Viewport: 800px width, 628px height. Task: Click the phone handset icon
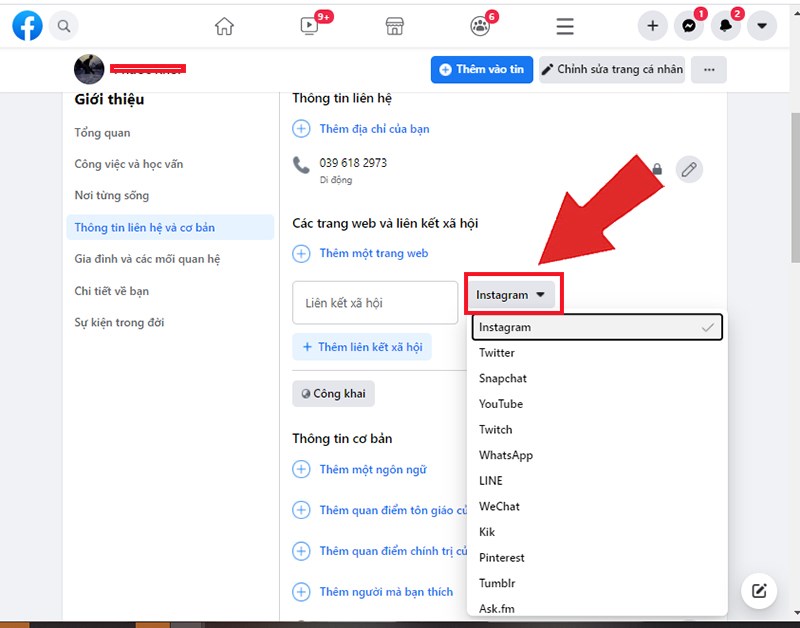[x=301, y=165]
